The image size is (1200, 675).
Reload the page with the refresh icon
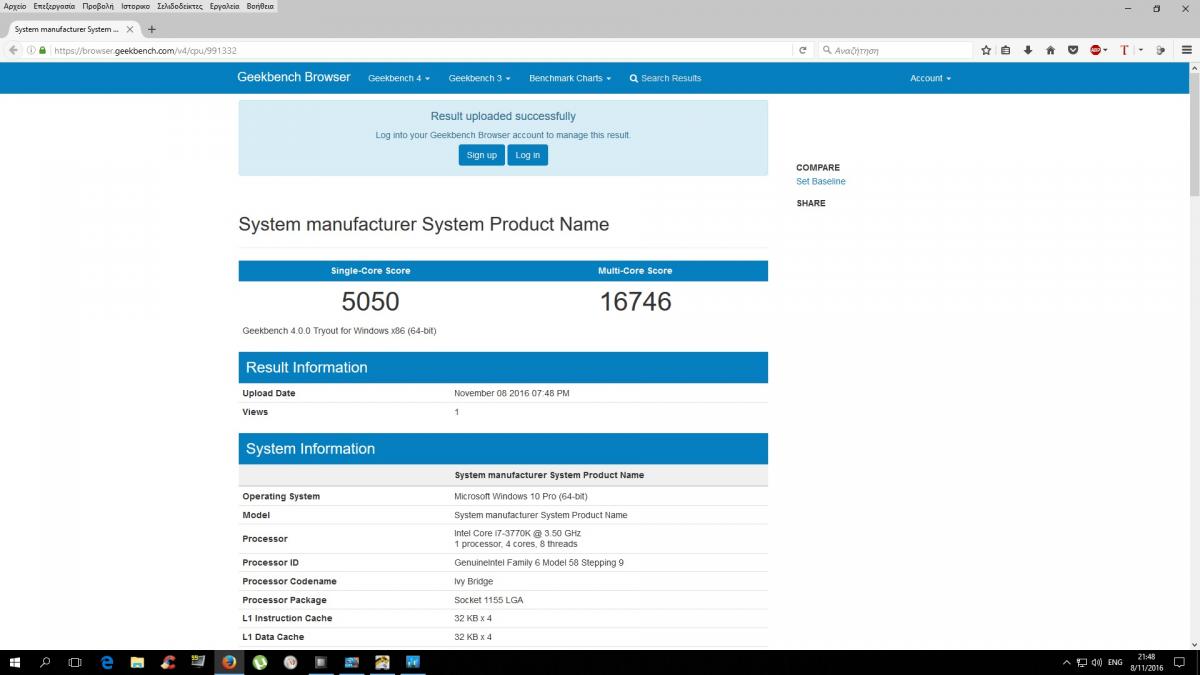[803, 50]
